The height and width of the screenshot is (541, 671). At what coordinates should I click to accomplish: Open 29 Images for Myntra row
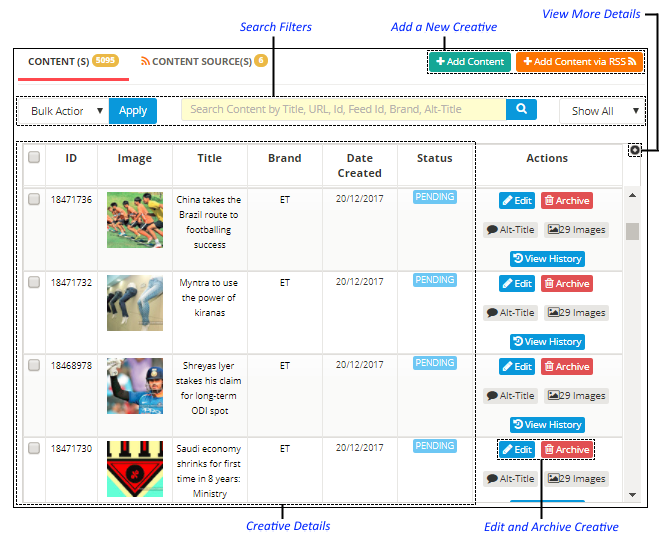(576, 313)
